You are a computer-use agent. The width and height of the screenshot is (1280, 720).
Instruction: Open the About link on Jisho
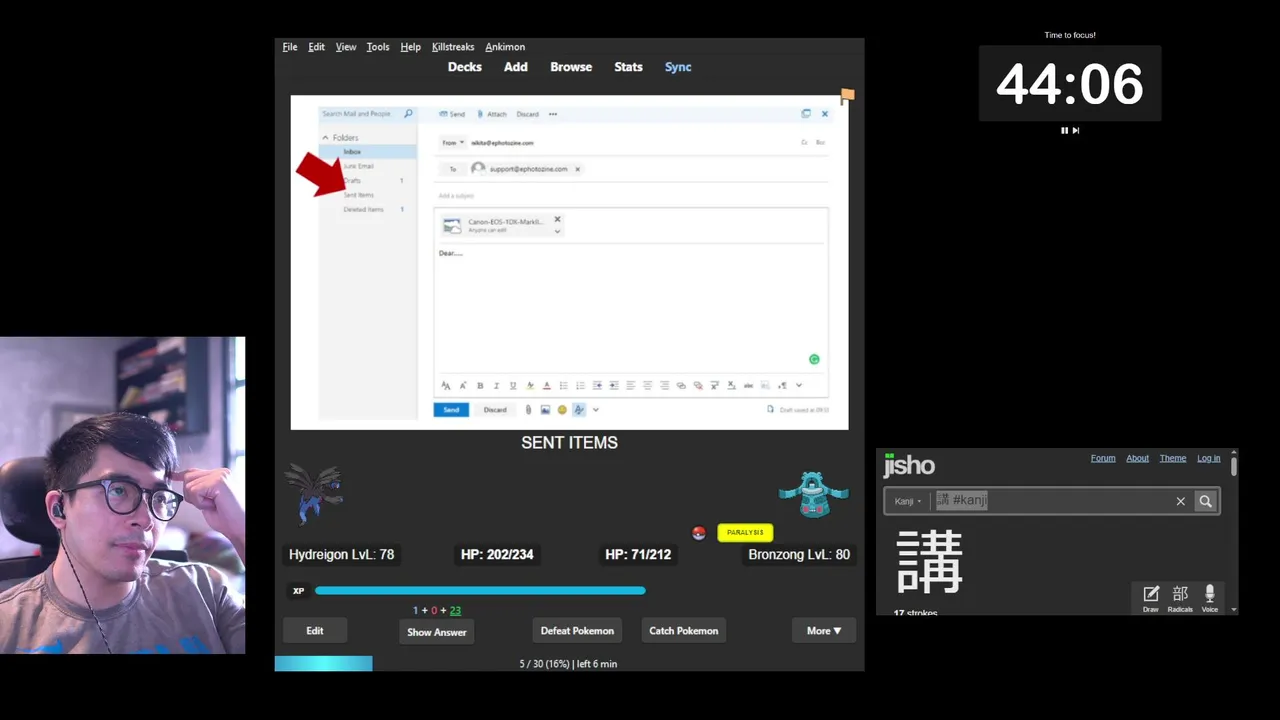point(1138,458)
